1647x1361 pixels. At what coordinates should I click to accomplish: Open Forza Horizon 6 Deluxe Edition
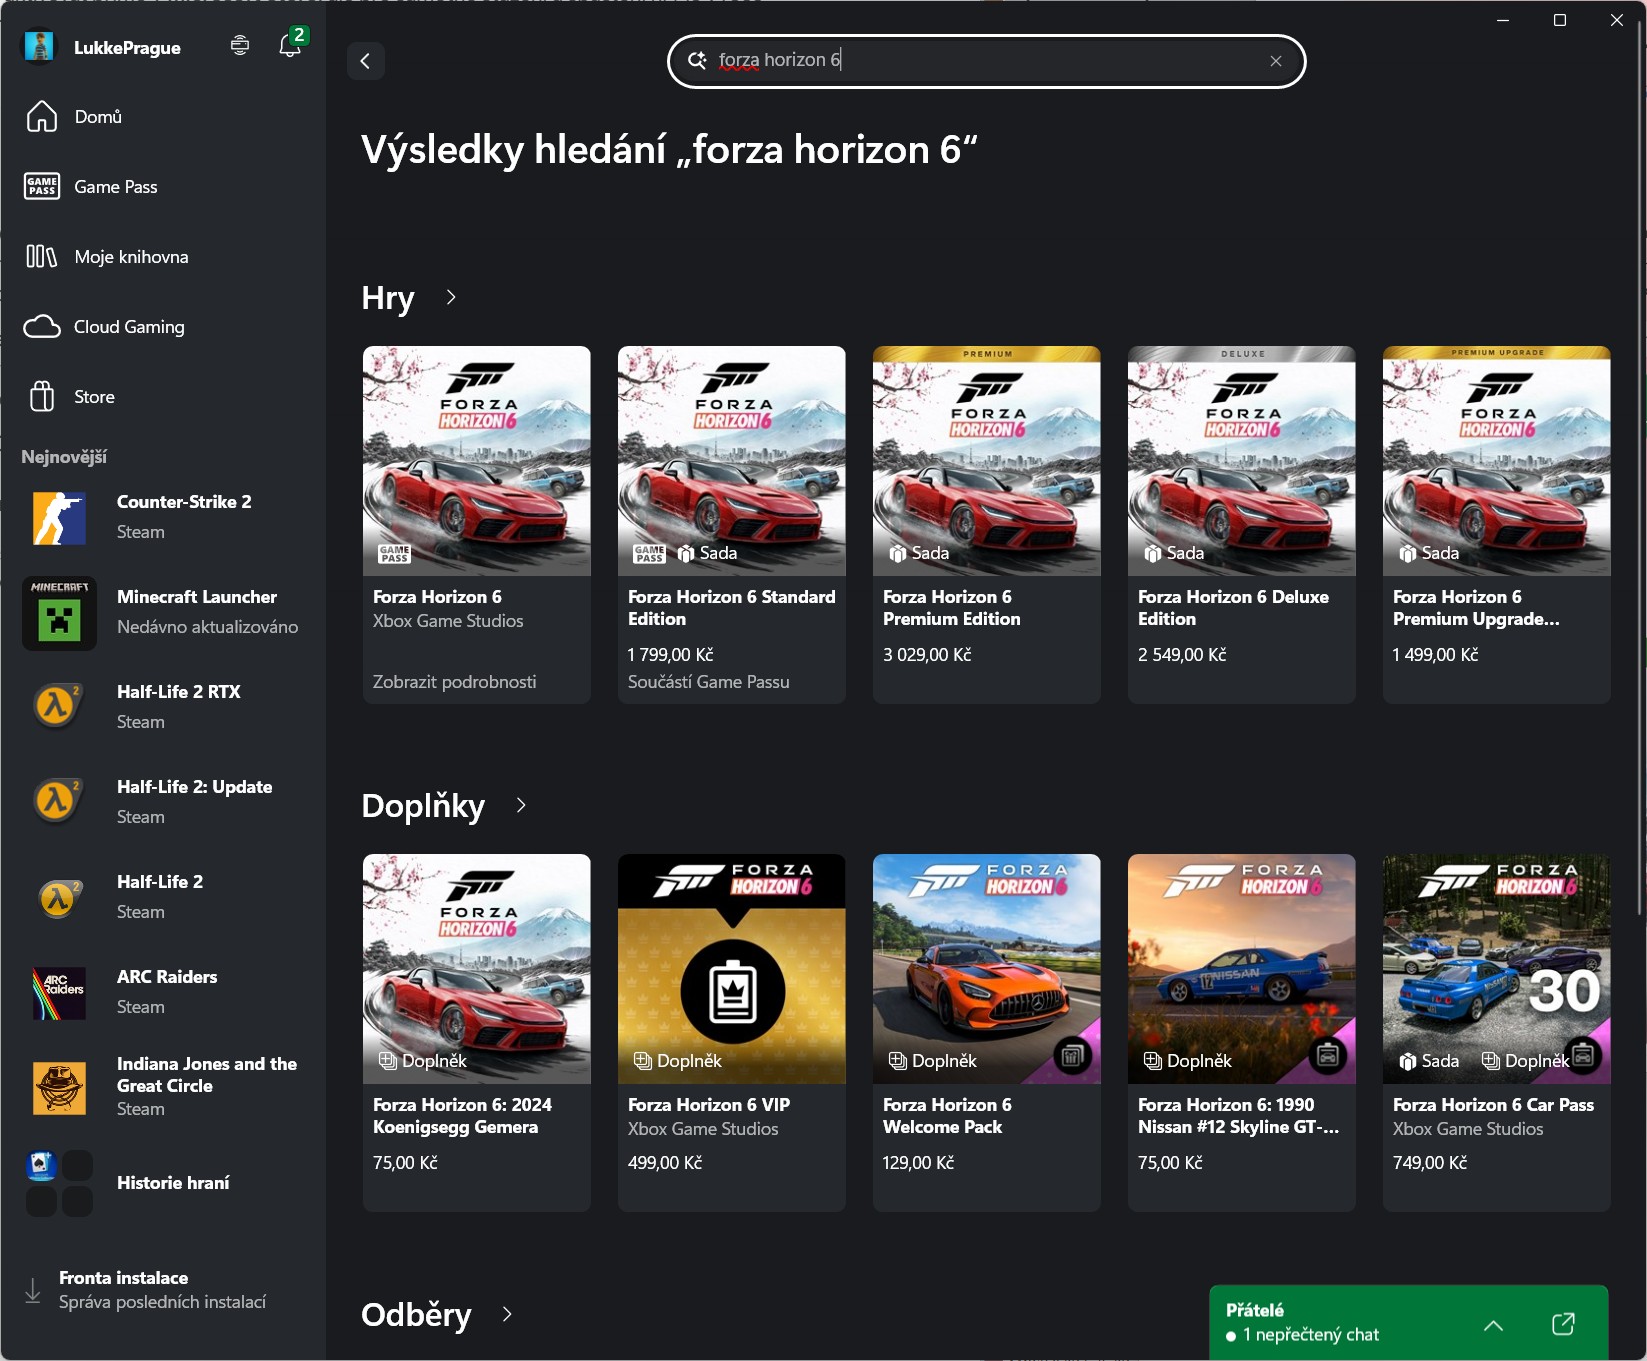1242,525
